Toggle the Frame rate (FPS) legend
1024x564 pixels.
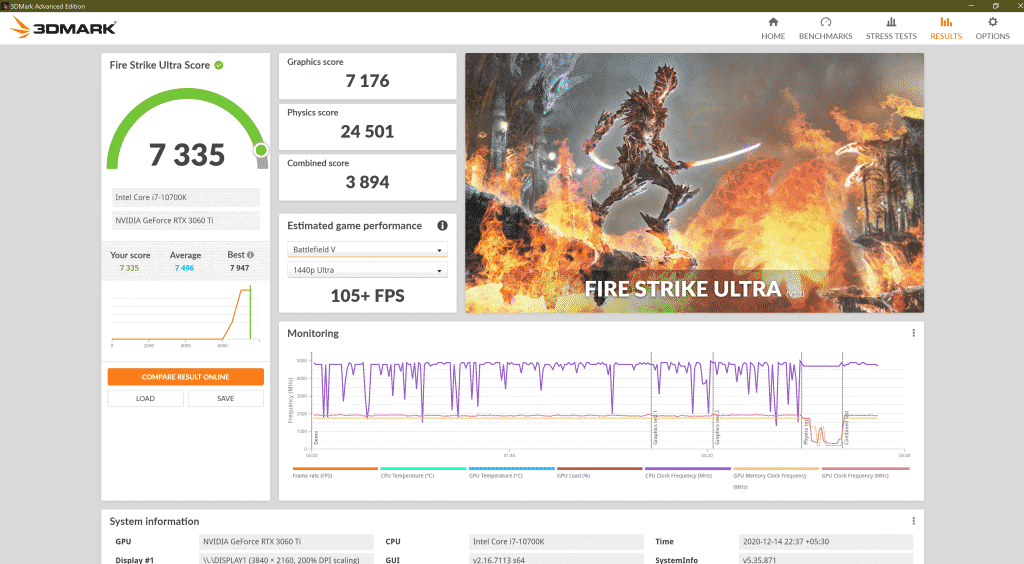(335, 472)
